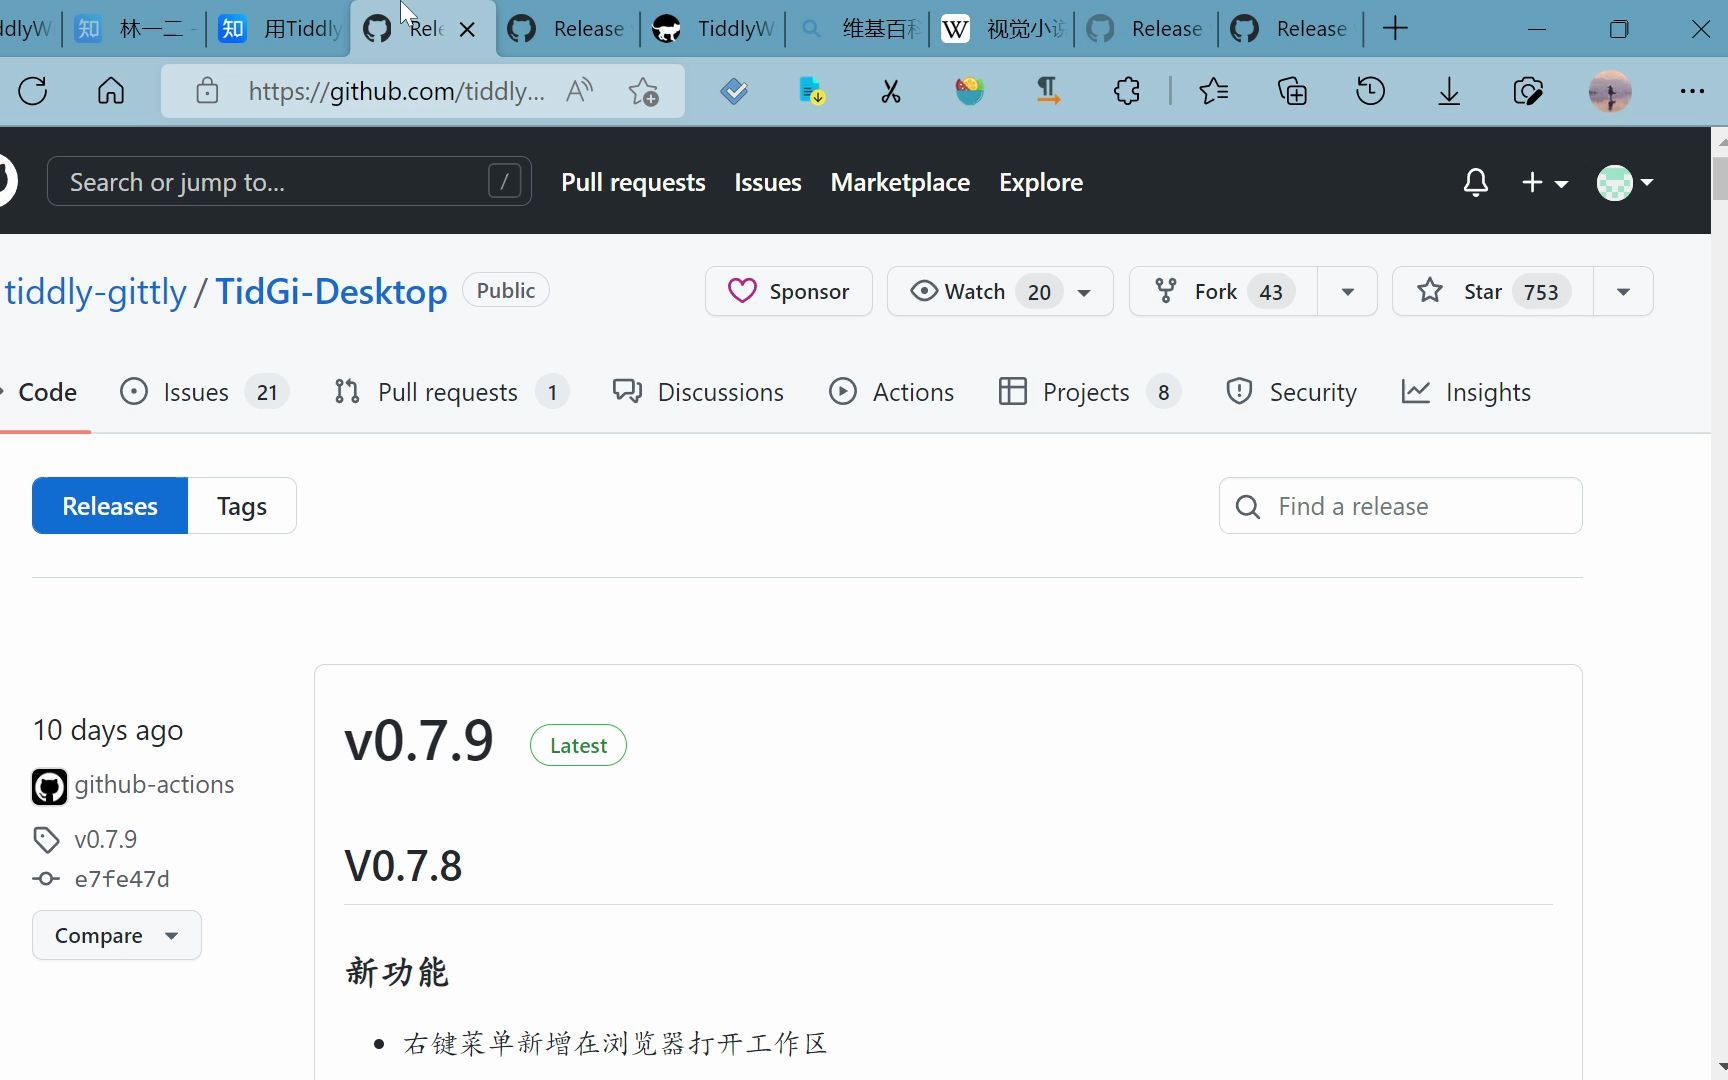Open the browser home page icon
Image resolution: width=1728 pixels, height=1080 pixels.
[x=111, y=91]
